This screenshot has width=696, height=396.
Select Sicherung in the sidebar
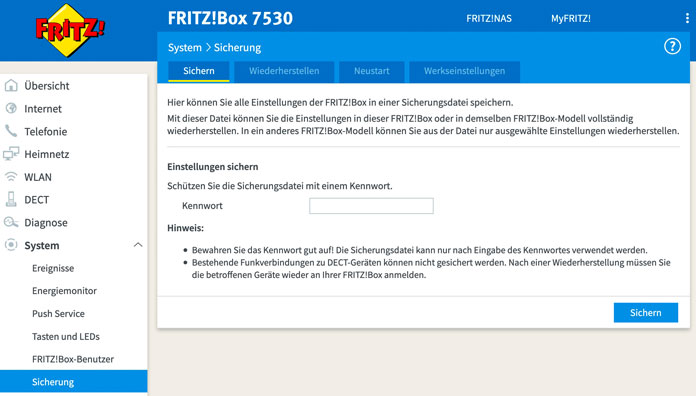pyautogui.click(x=74, y=381)
